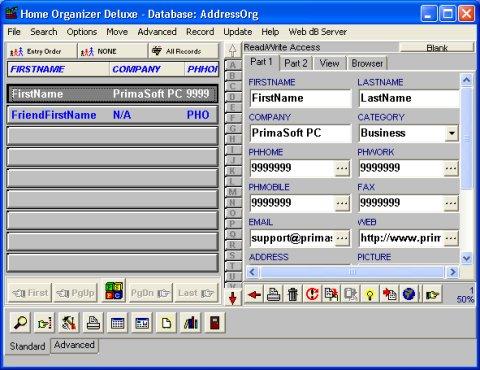480x370 pixels.
Task: Open the Record menu
Action: click(x=200, y=32)
